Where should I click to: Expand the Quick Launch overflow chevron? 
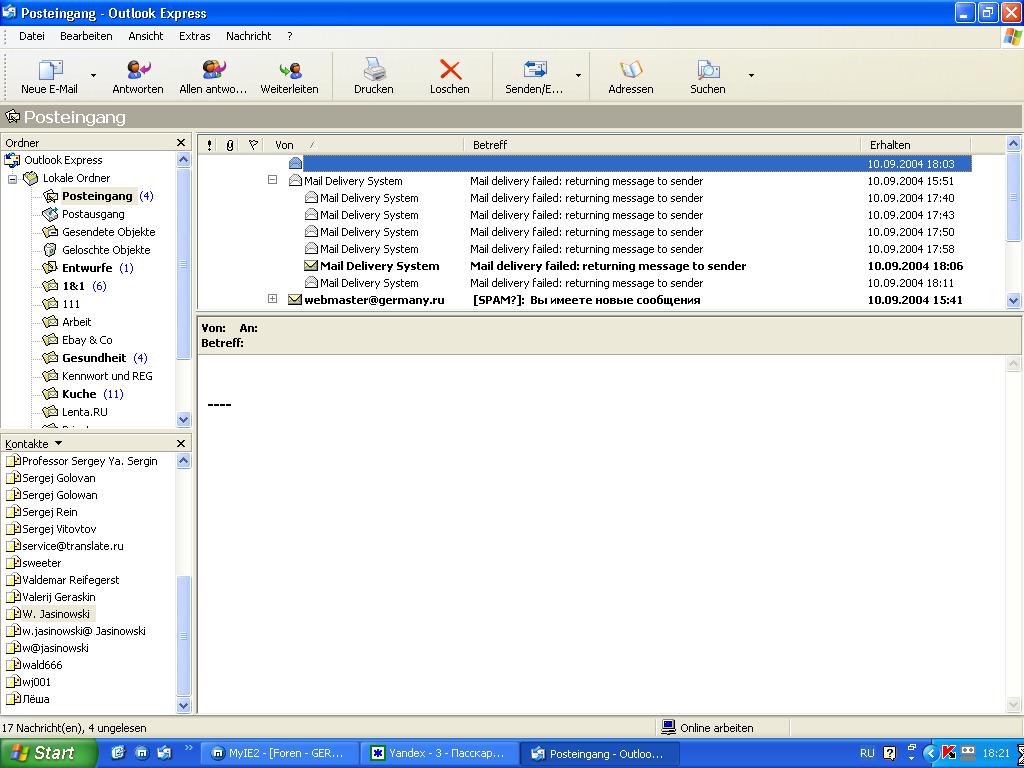(x=189, y=748)
